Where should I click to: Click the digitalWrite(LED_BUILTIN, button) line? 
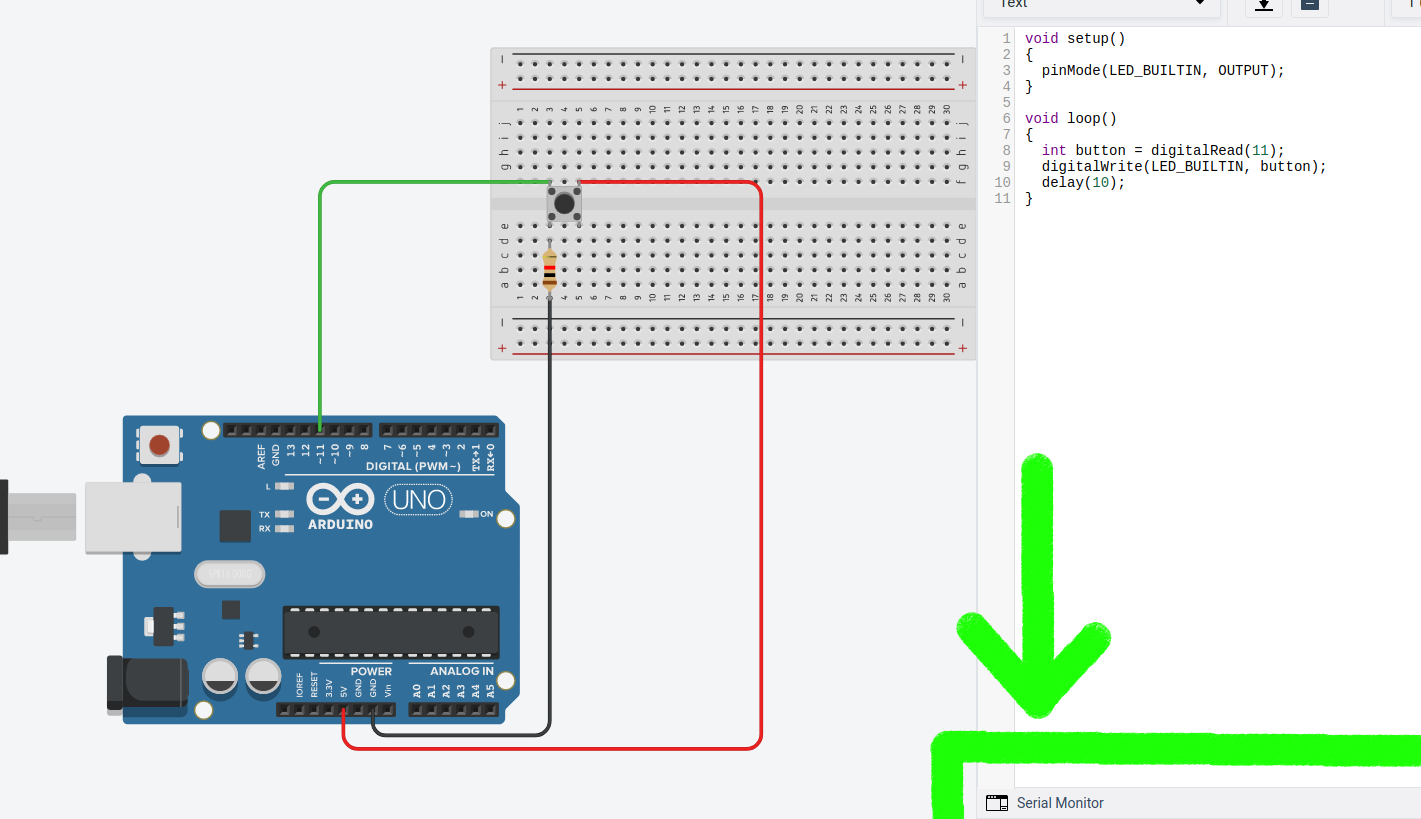[x=1184, y=166]
